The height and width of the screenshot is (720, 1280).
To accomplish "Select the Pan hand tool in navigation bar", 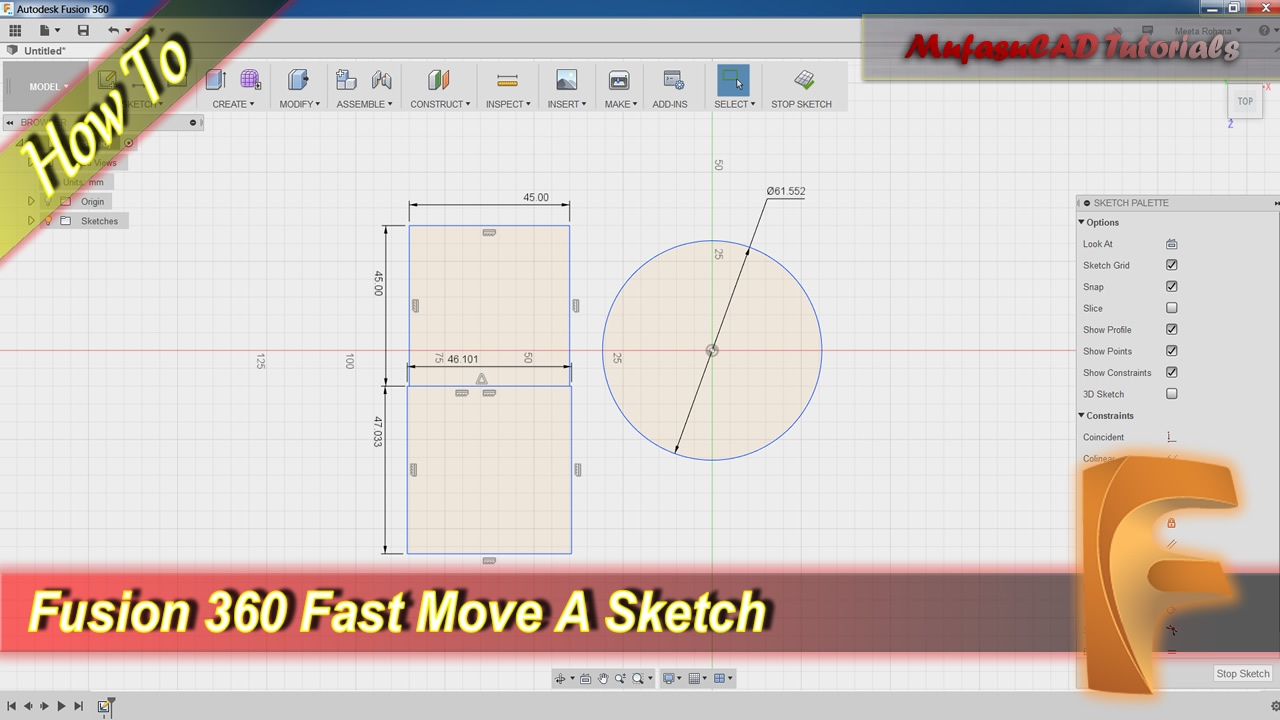I will [603, 679].
